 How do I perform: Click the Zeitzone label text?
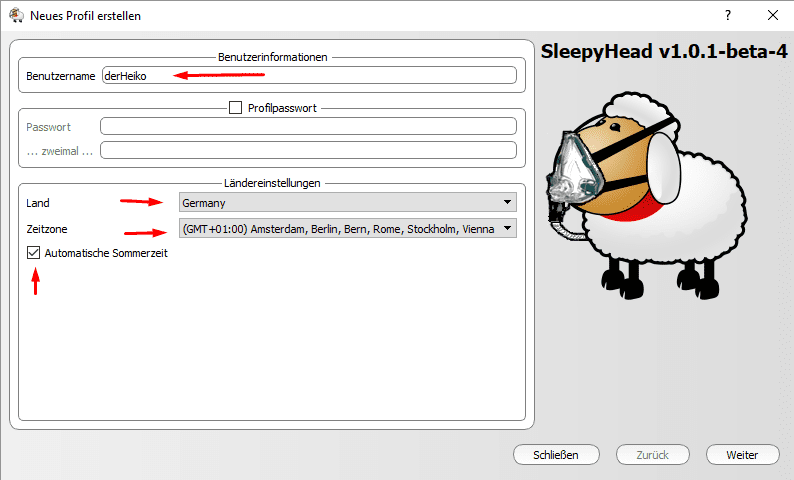[46, 229]
